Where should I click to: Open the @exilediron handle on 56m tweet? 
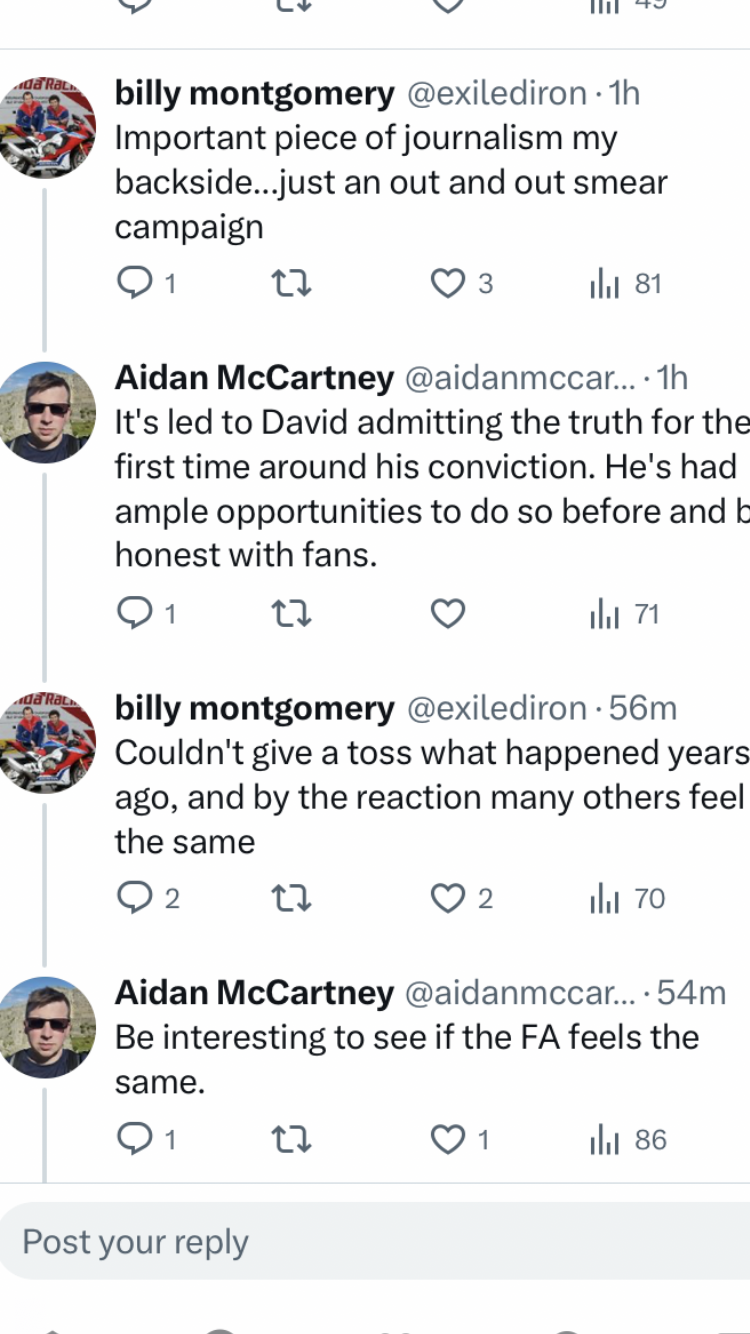497,708
